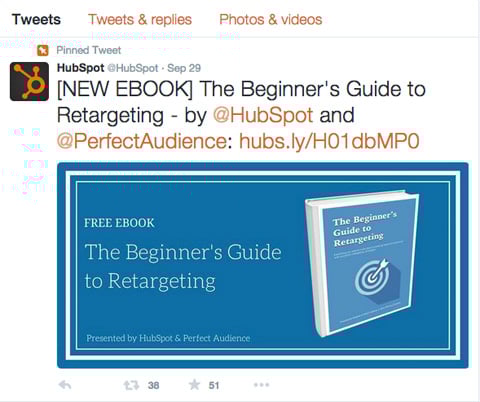The width and height of the screenshot is (480, 402).
Task: Click the retweet count 38
Action: tap(153, 386)
